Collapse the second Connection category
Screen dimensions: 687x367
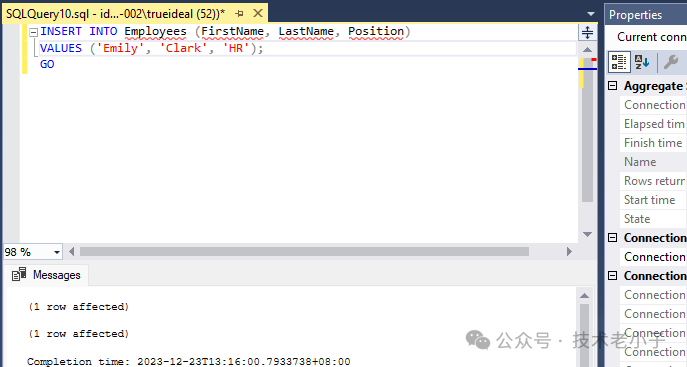pyautogui.click(x=613, y=276)
